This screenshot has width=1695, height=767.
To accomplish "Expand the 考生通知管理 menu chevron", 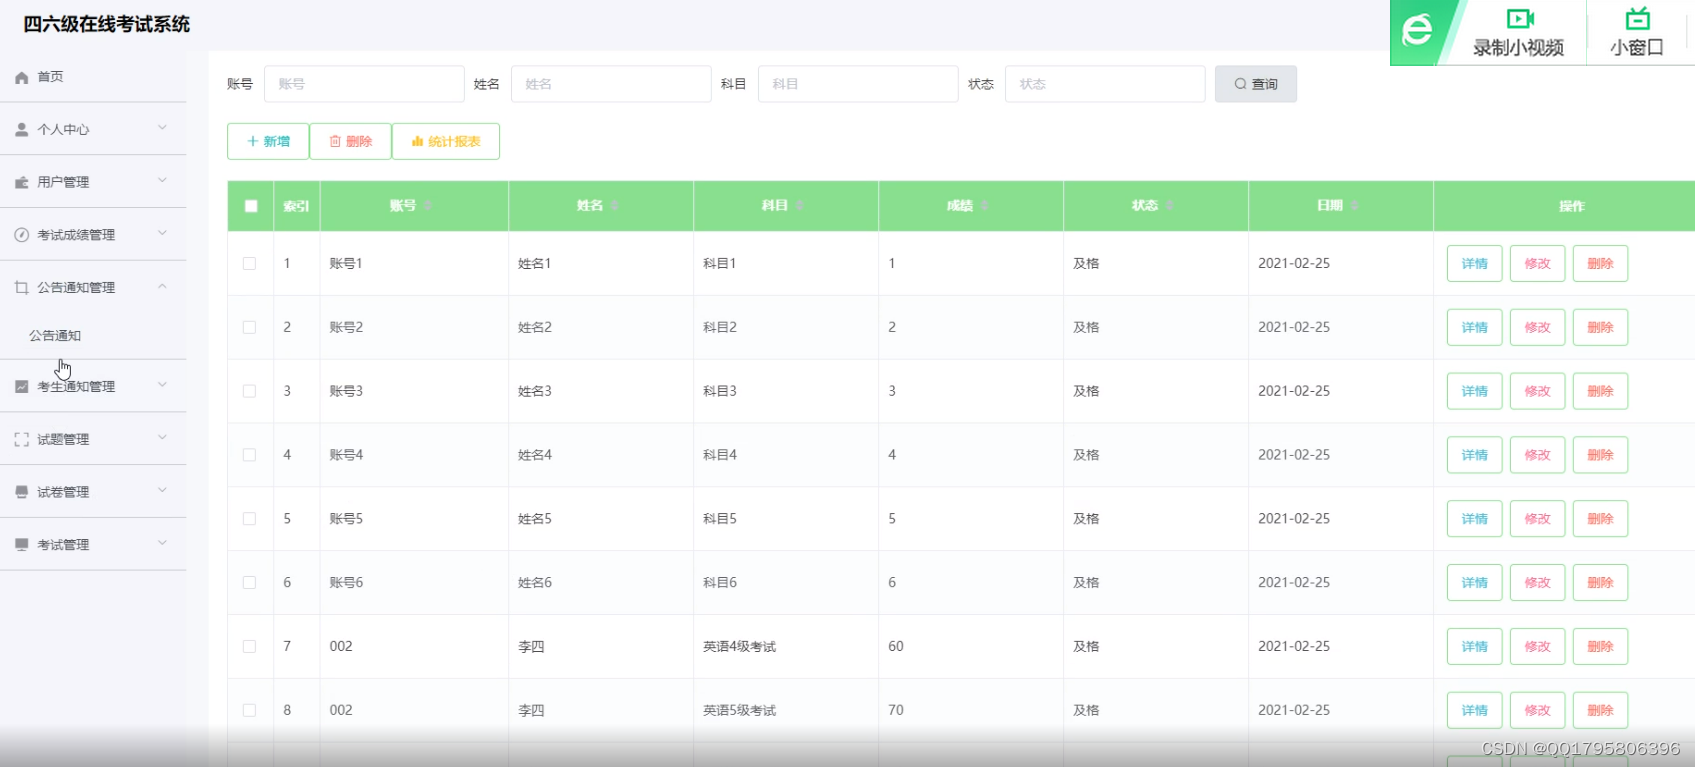I will click(162, 385).
